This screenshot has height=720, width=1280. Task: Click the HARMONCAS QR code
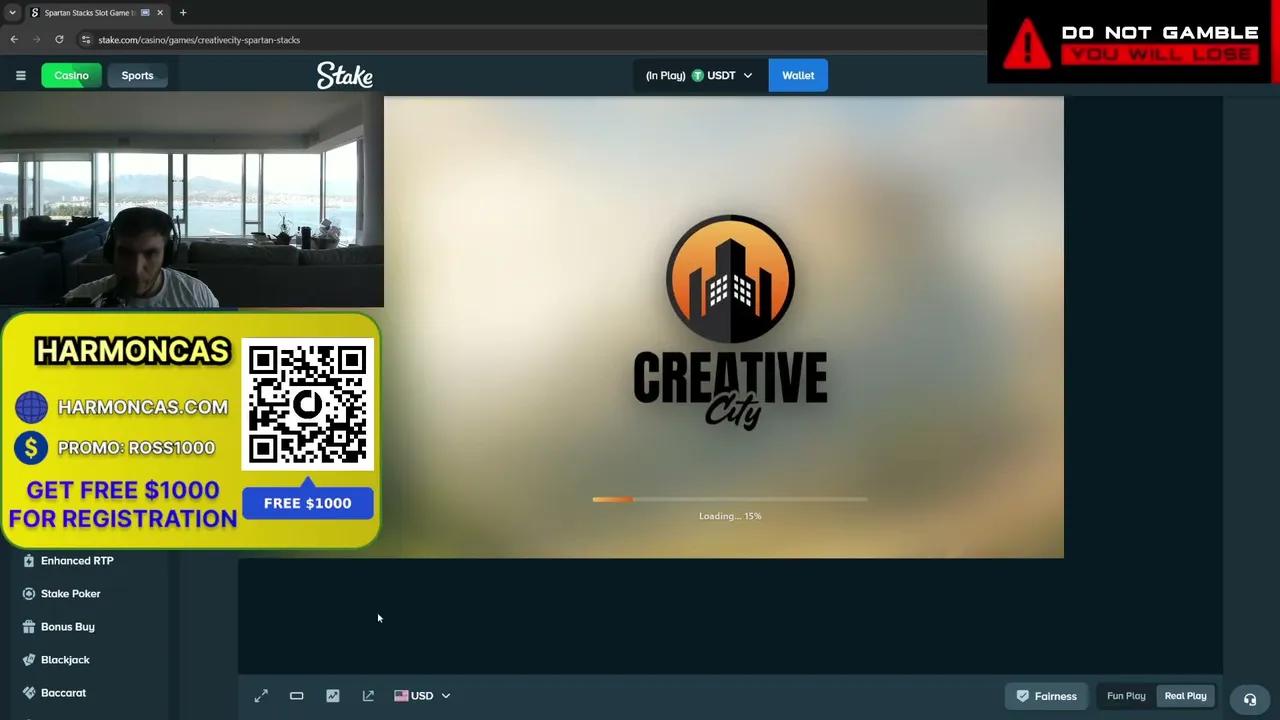click(x=308, y=404)
